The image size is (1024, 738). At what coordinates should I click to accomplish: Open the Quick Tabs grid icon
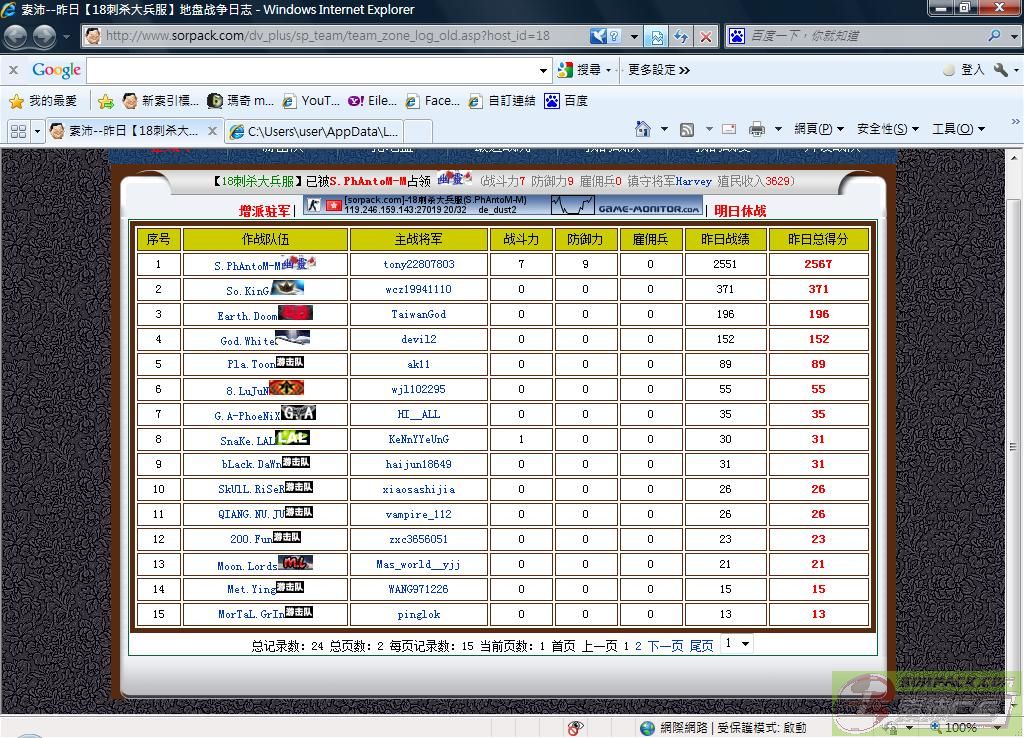(x=18, y=131)
